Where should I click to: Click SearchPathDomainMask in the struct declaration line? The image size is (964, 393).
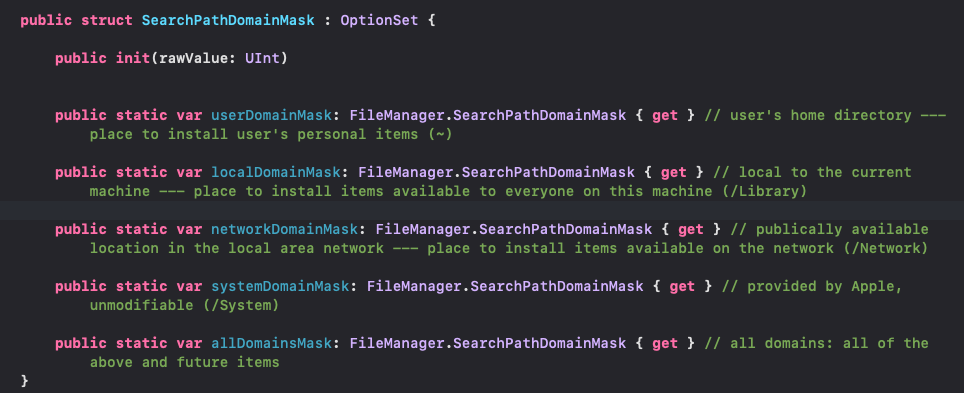pyautogui.click(x=228, y=20)
